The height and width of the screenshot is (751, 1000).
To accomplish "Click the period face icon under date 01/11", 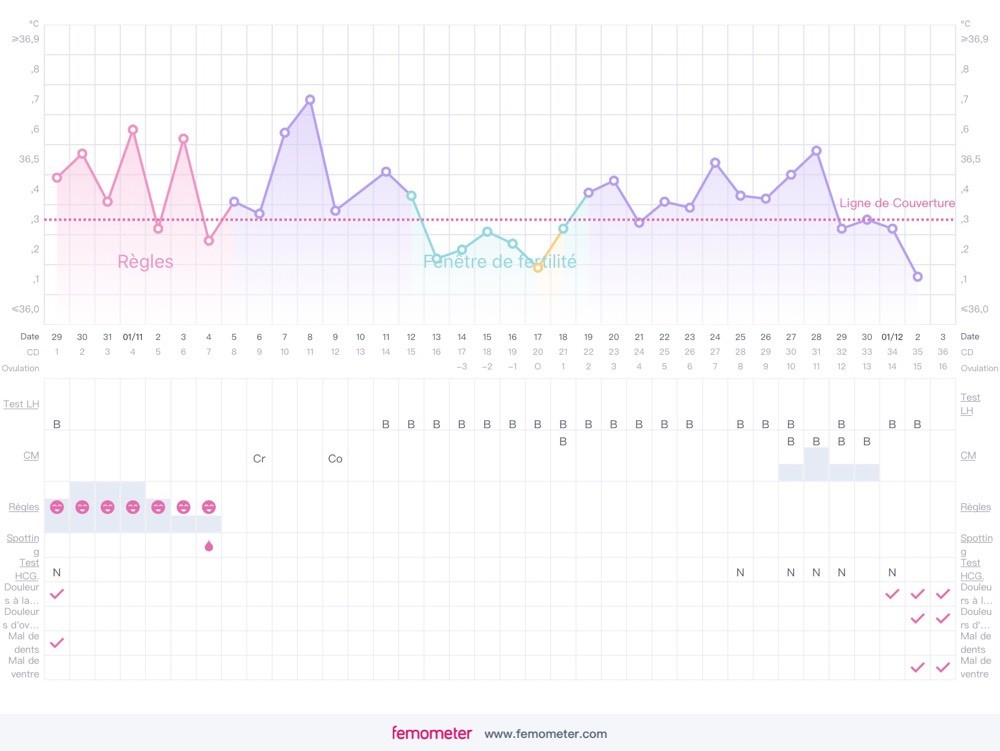I will (x=133, y=507).
